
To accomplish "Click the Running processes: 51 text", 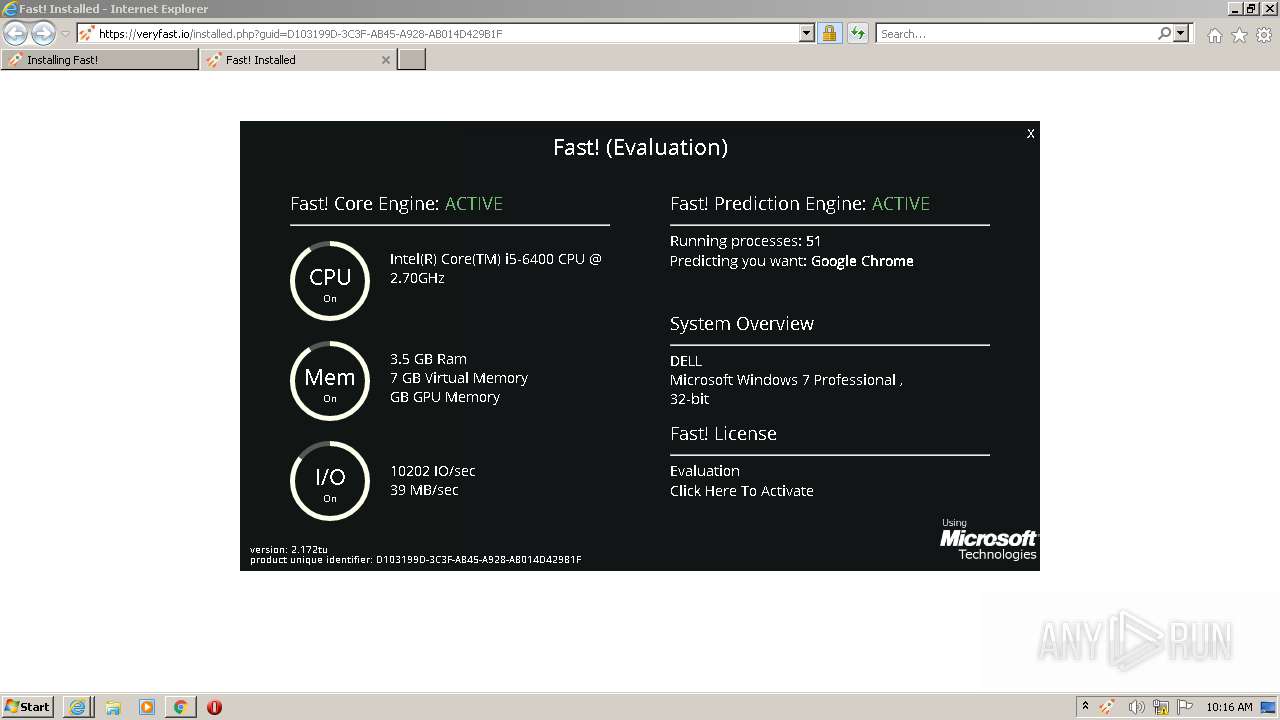I will tap(745, 241).
